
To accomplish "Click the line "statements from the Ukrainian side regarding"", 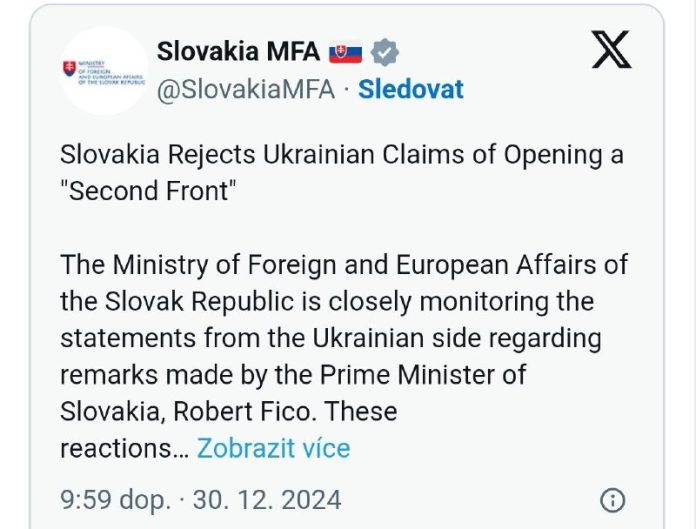I will tap(330, 338).
